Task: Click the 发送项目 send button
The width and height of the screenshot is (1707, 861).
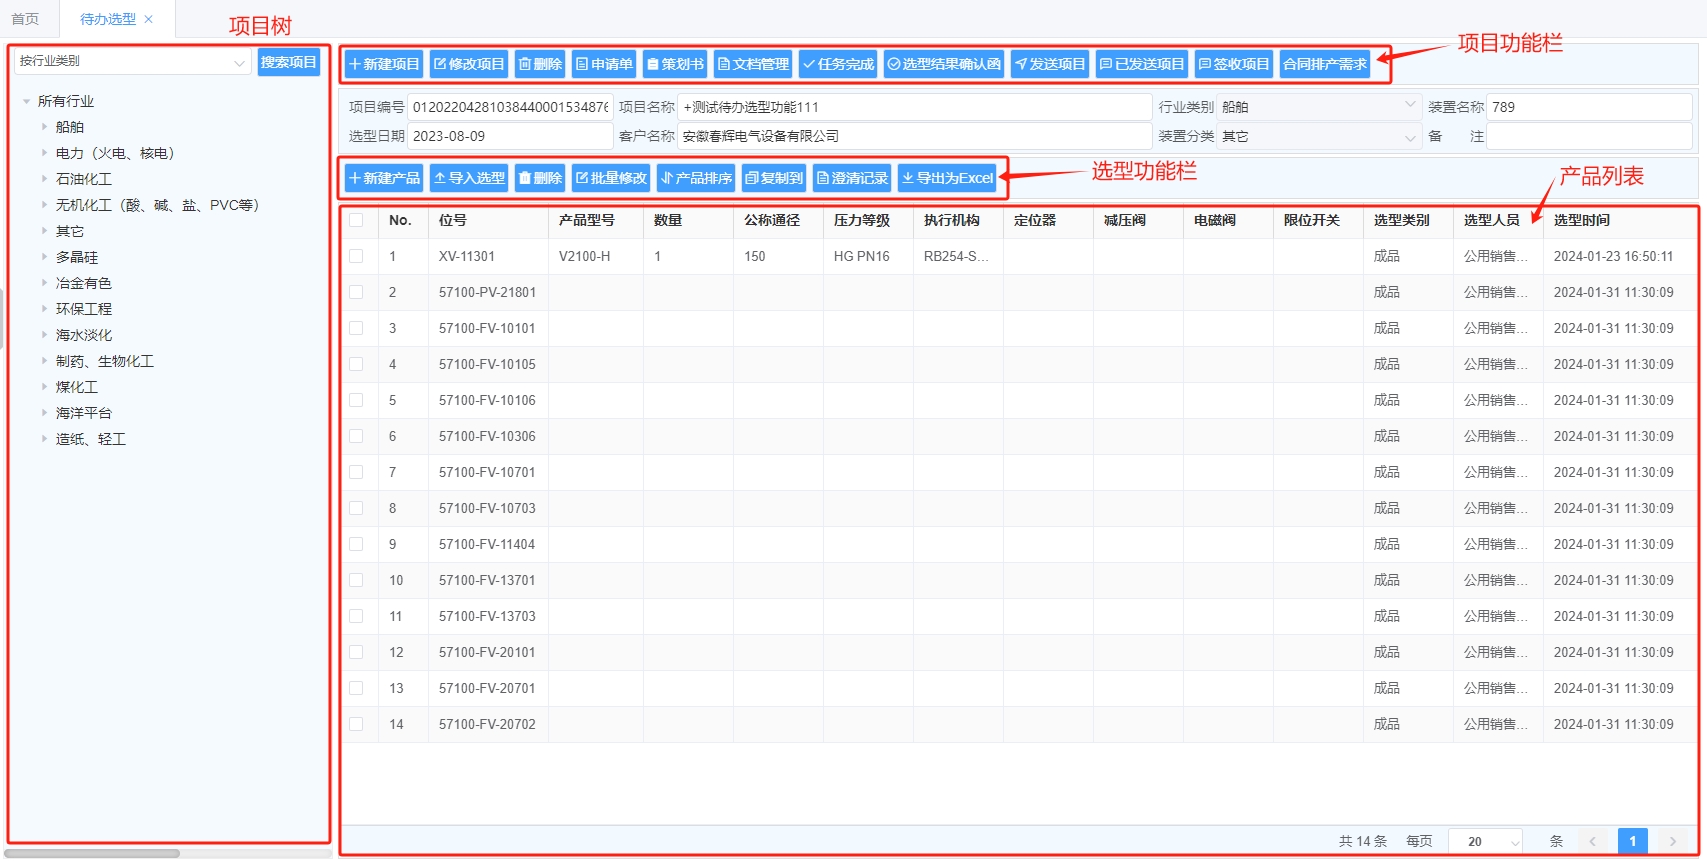Action: (x=1049, y=64)
